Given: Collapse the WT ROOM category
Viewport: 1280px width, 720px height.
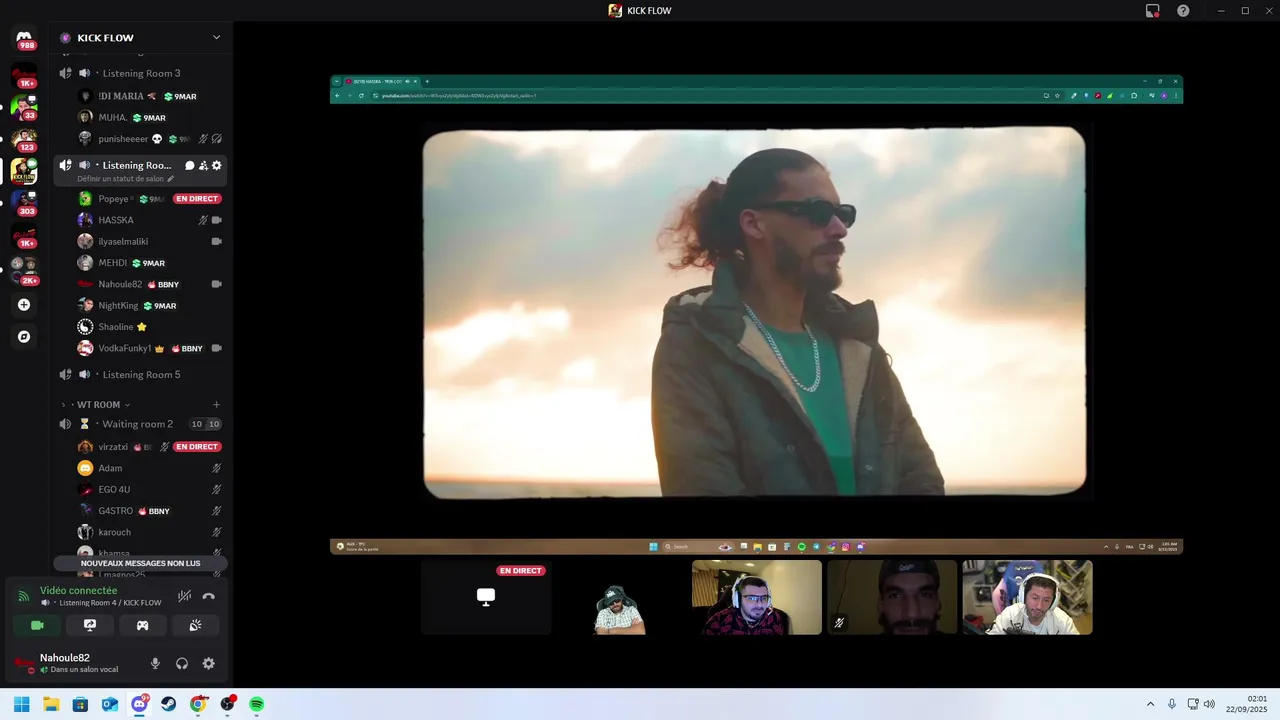Looking at the screenshot, I should point(98,404).
